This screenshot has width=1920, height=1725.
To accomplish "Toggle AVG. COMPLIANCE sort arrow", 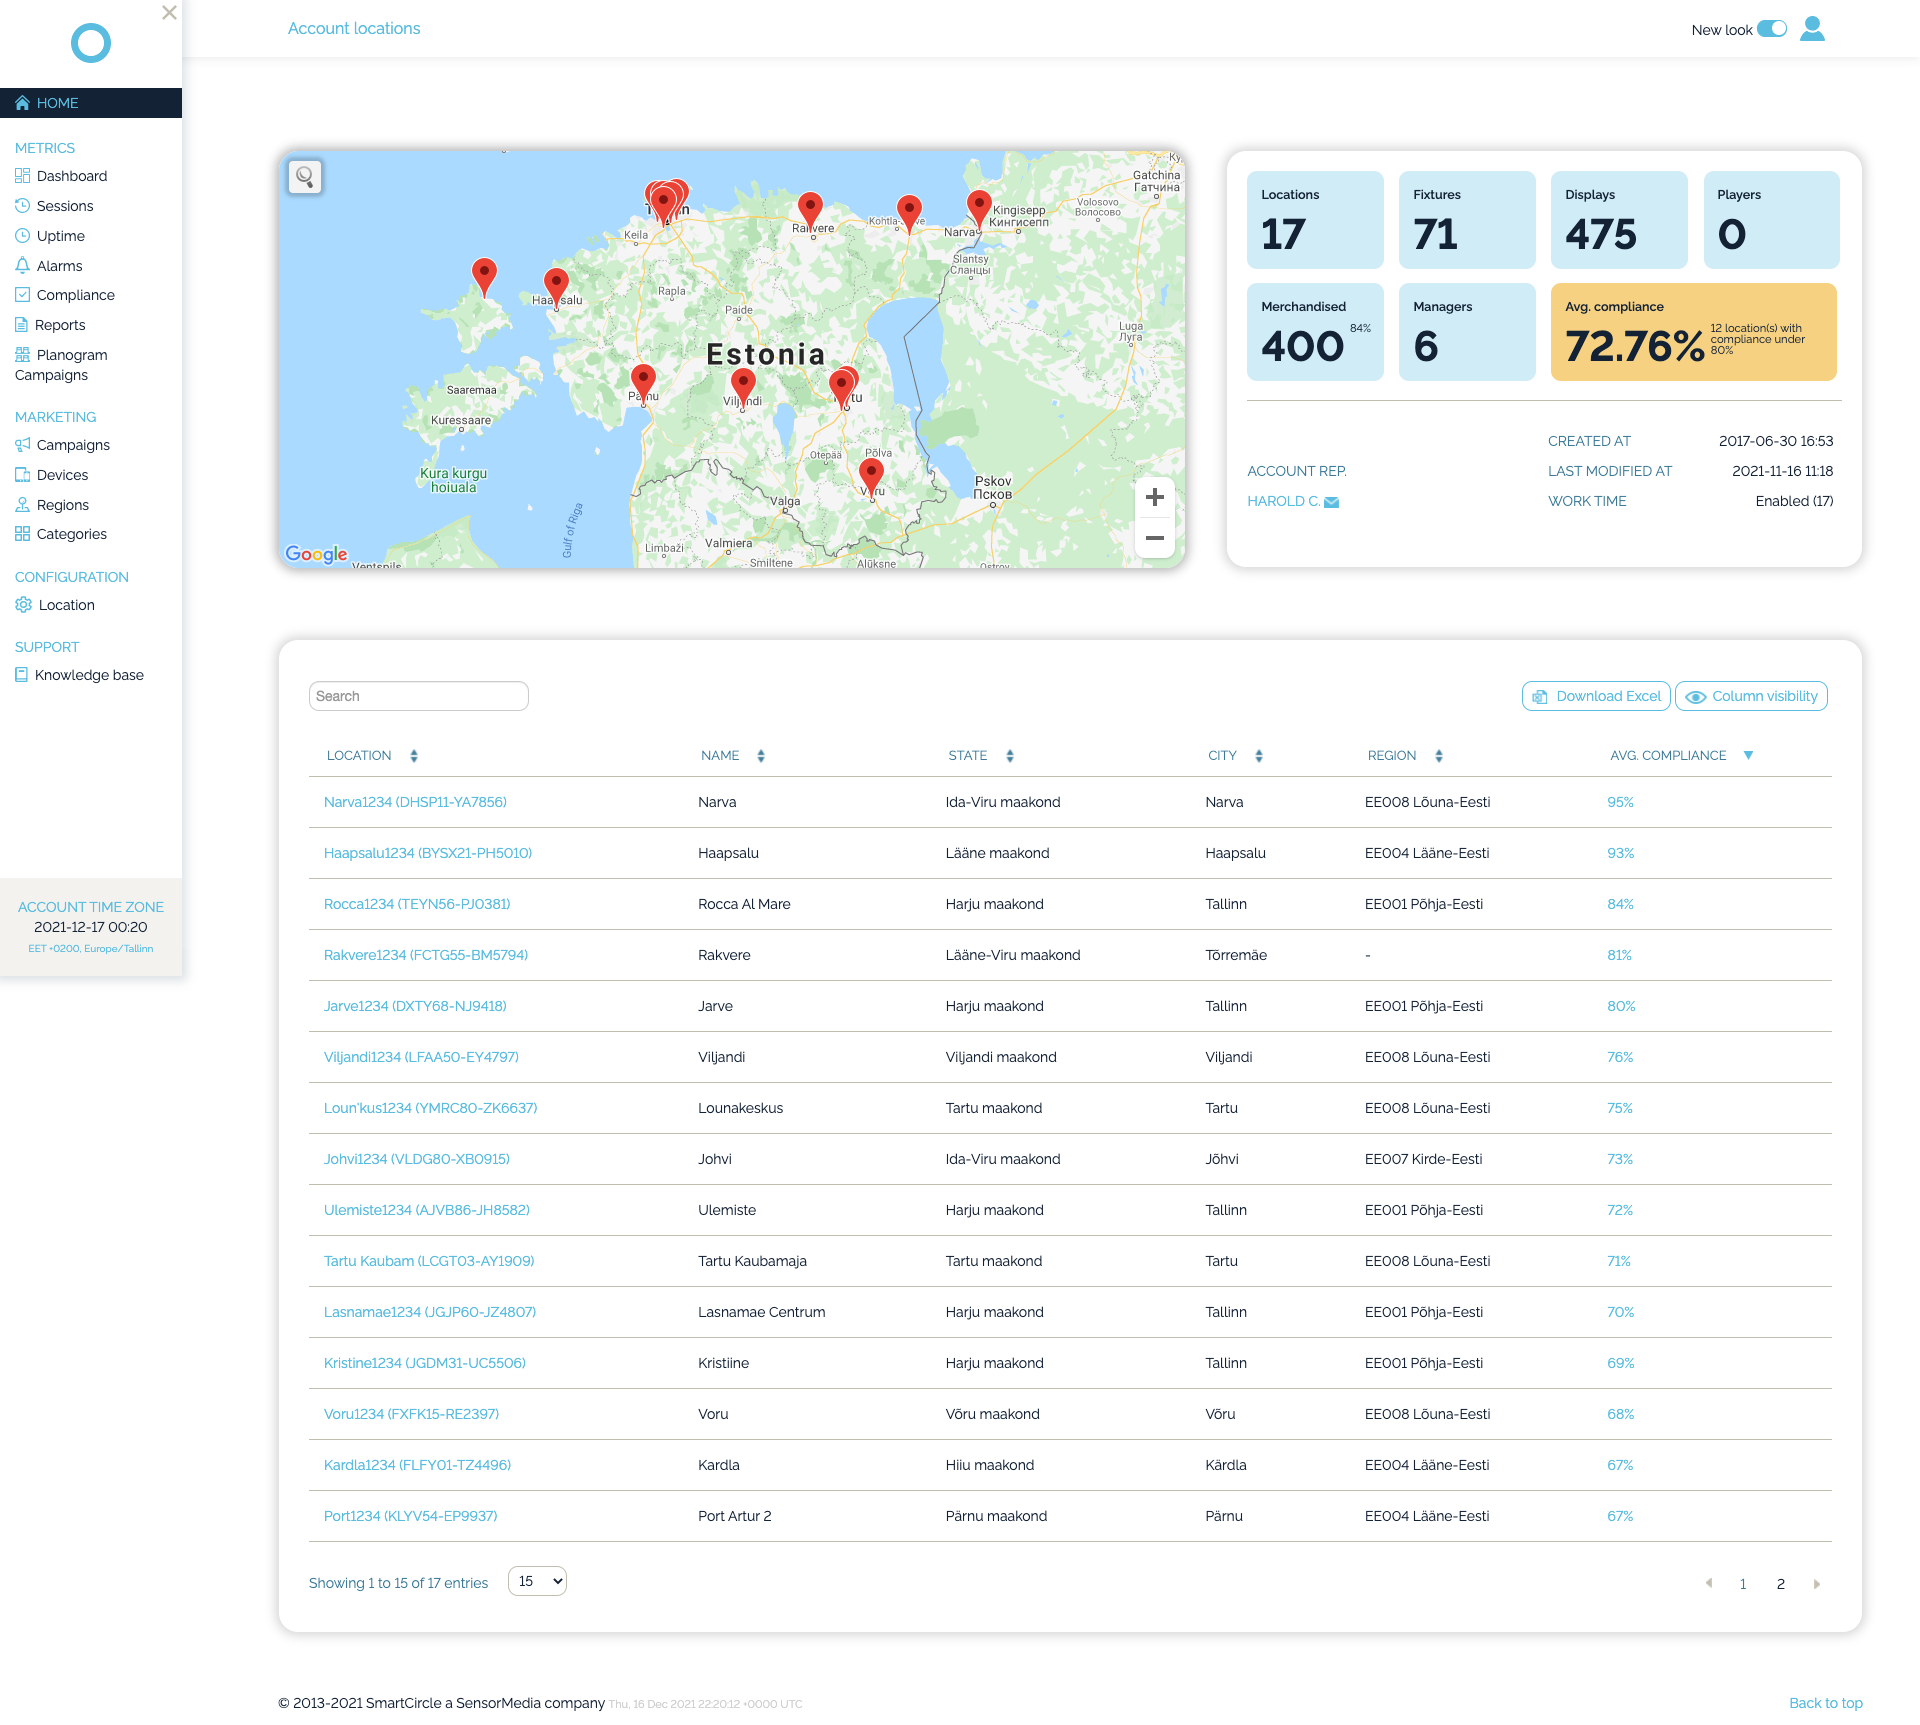I will point(1749,755).
